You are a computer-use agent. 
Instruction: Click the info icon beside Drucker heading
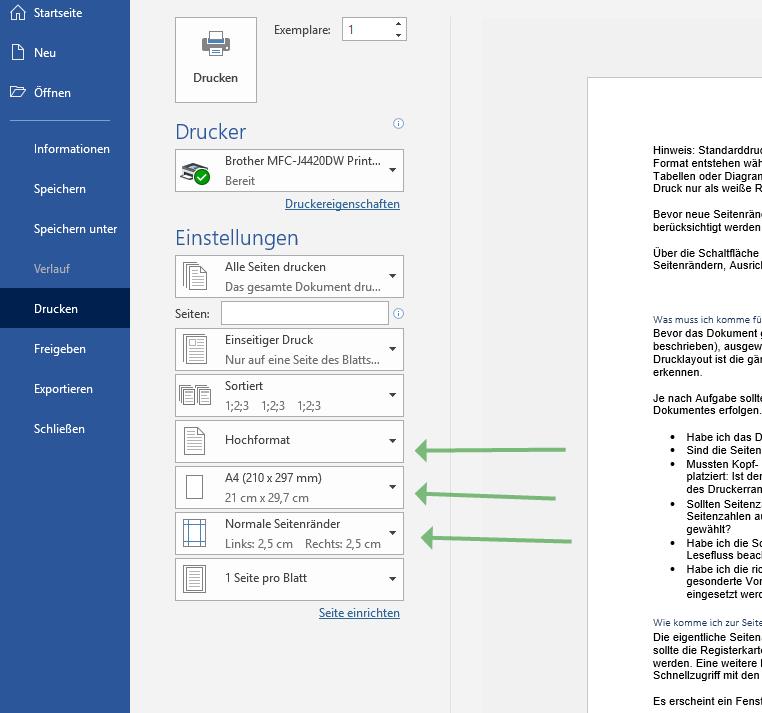[398, 124]
